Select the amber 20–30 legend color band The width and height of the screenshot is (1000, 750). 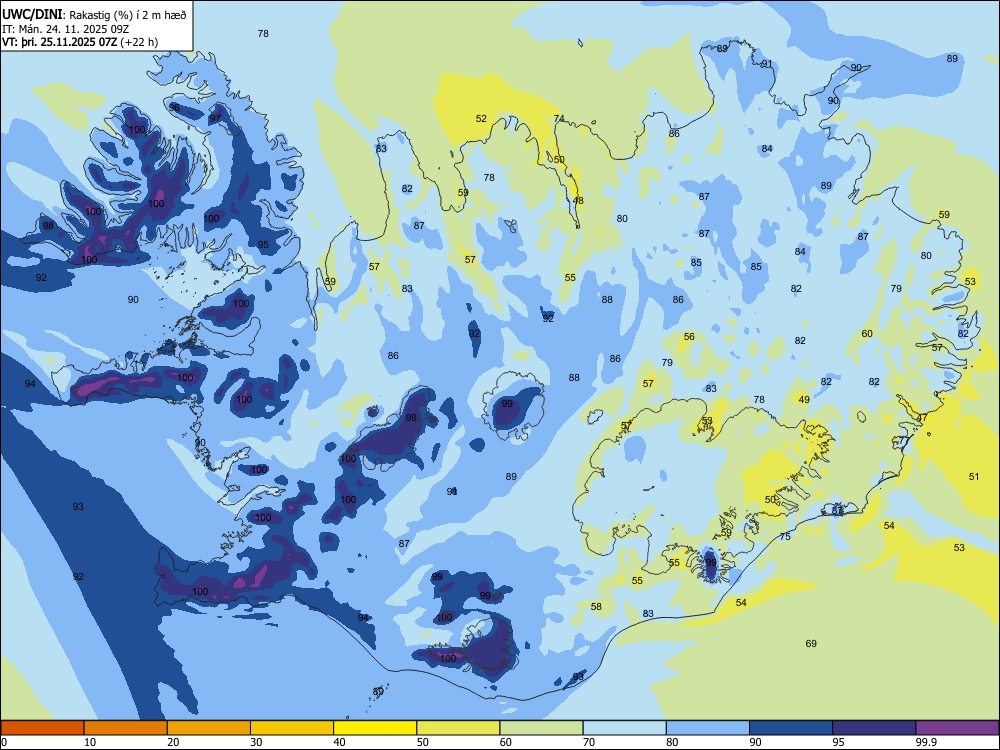point(209,728)
